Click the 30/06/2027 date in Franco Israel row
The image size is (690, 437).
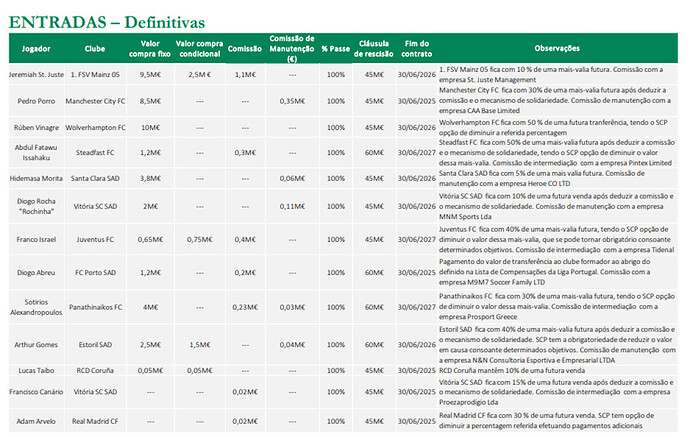(x=417, y=239)
